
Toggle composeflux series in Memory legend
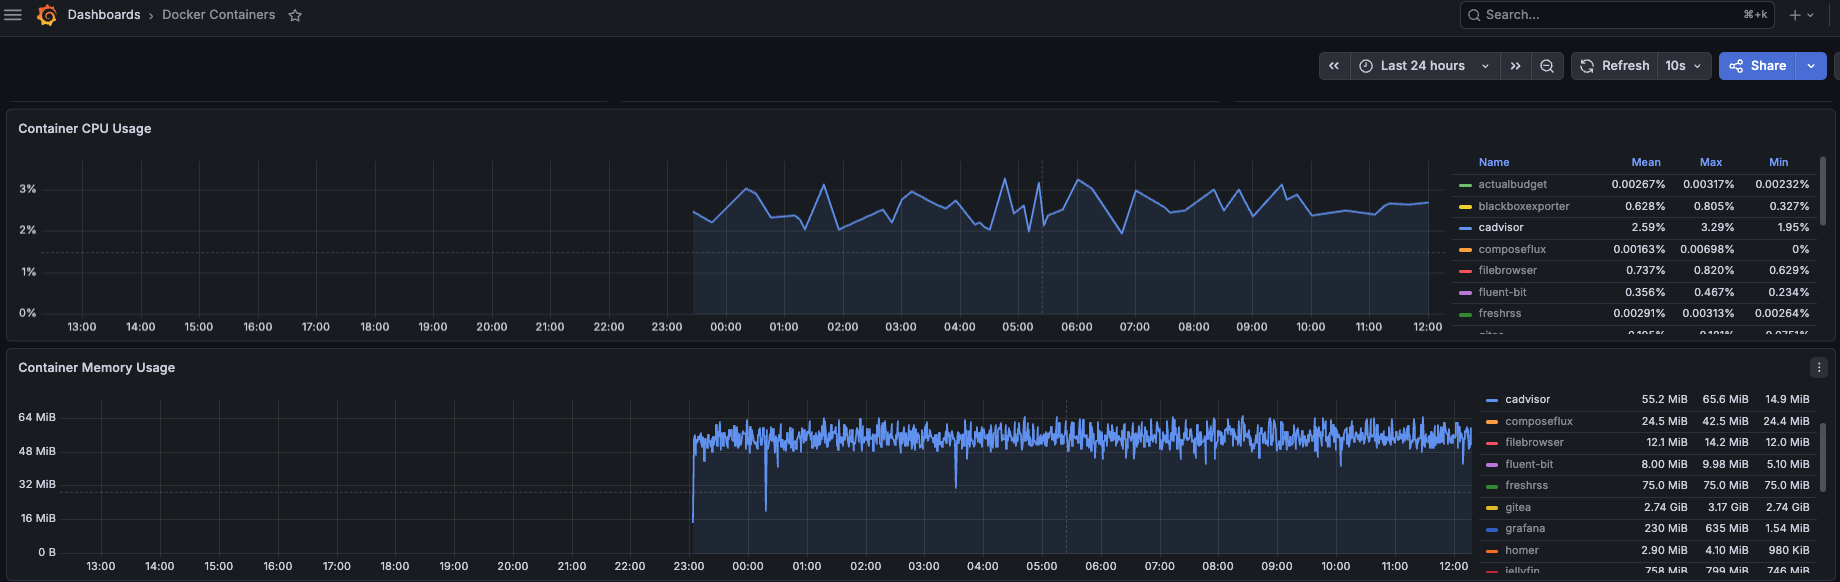(x=1538, y=422)
